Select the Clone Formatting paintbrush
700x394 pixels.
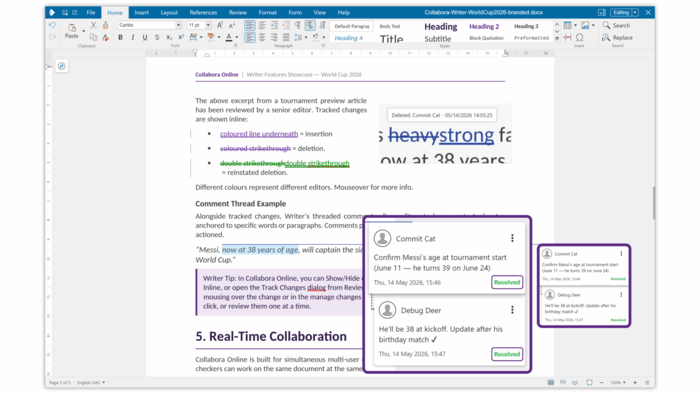click(x=105, y=25)
